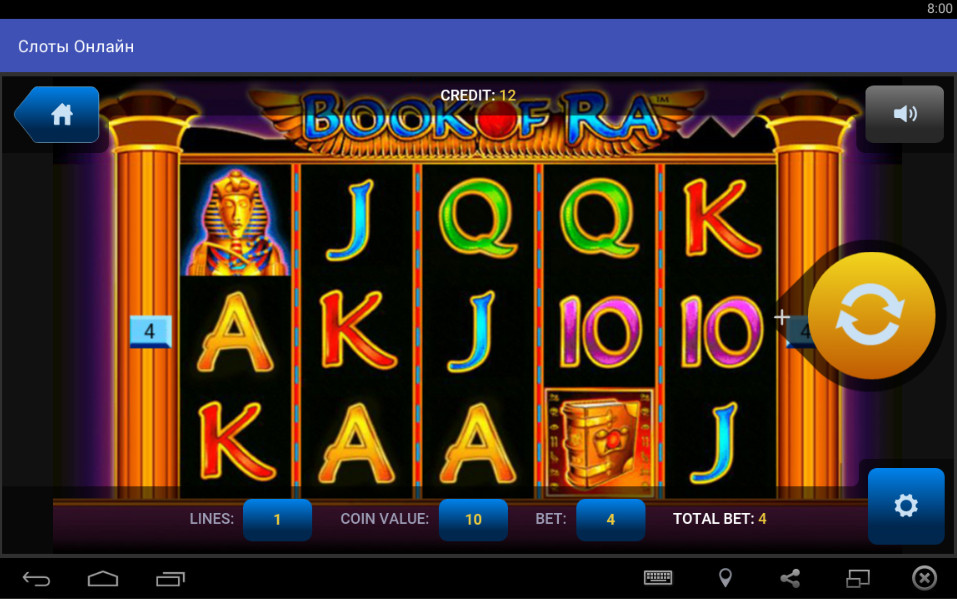957x599 pixels.
Task: Click the Book symbol on fourth reel
Action: (599, 441)
